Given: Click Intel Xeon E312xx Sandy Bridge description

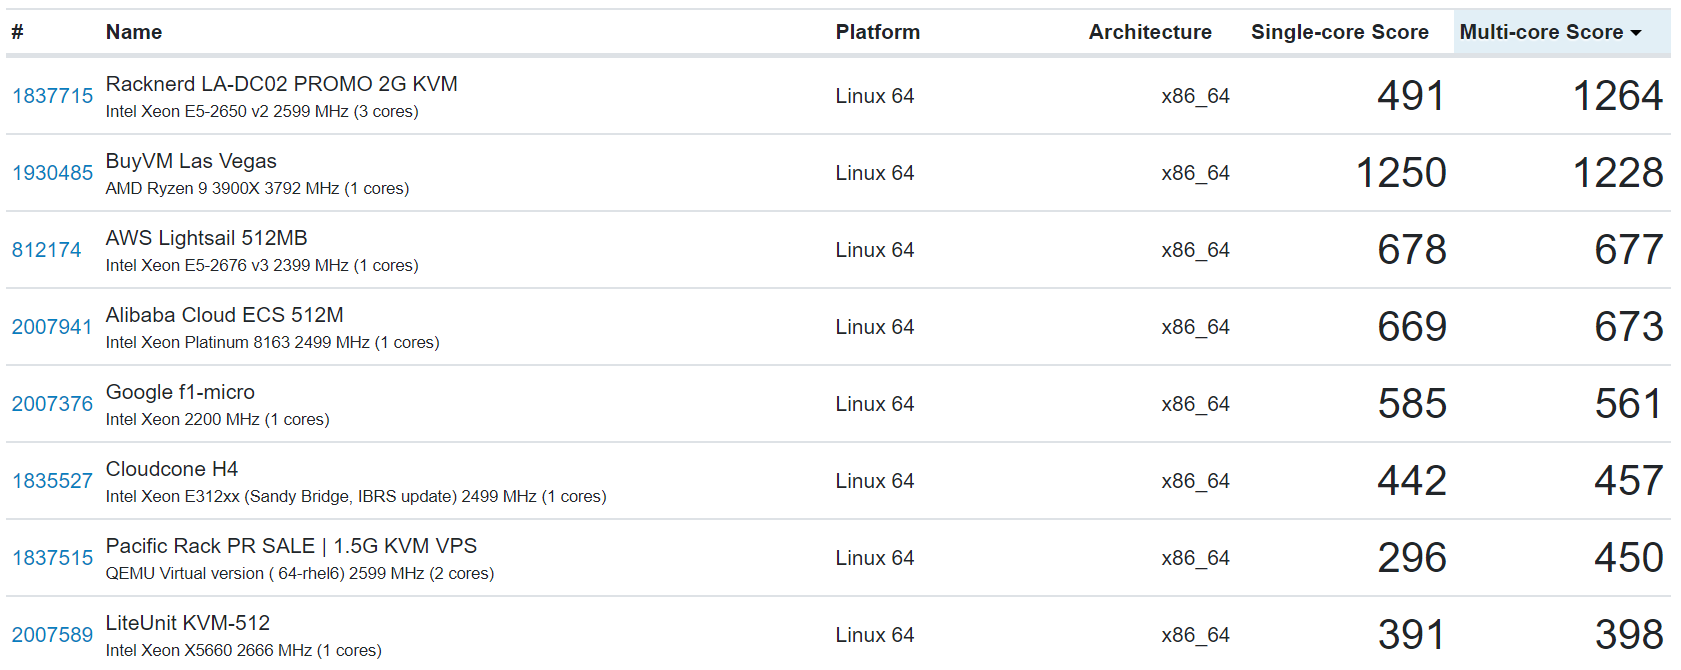Looking at the screenshot, I should pos(356,497).
